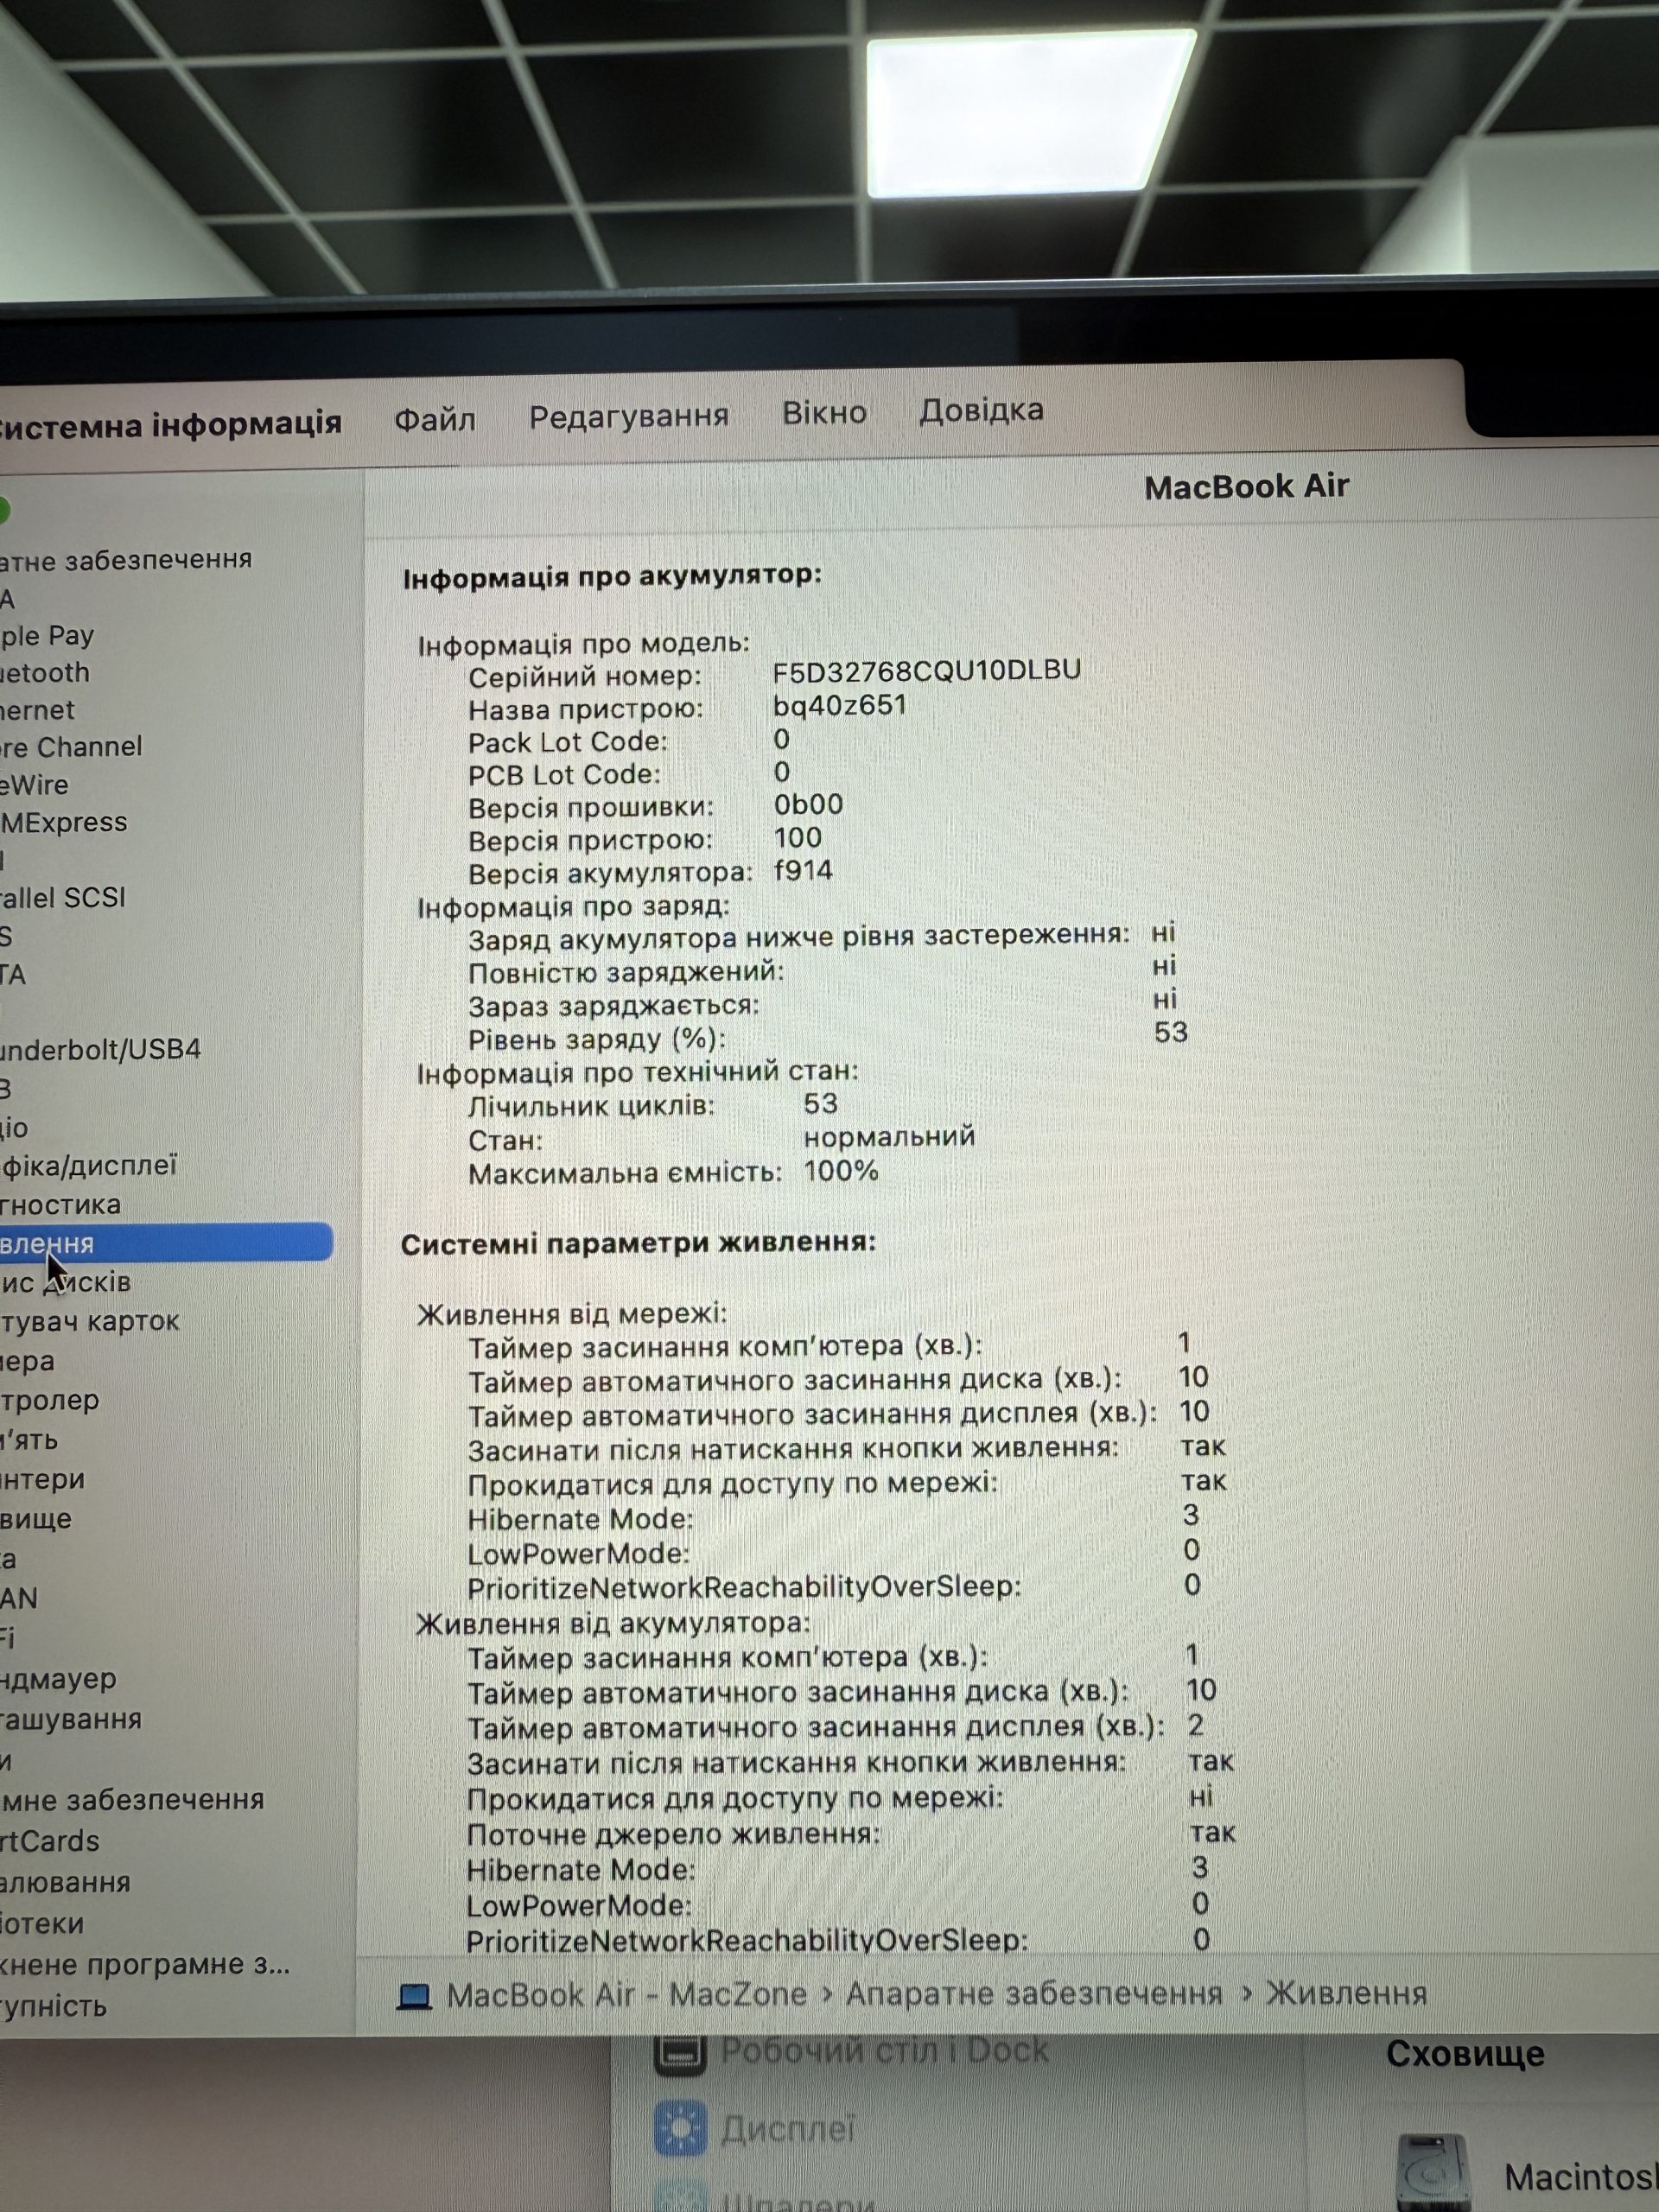This screenshot has width=1659, height=2212.
Task: Click the Системні параметри живлення heading
Action: point(638,1243)
